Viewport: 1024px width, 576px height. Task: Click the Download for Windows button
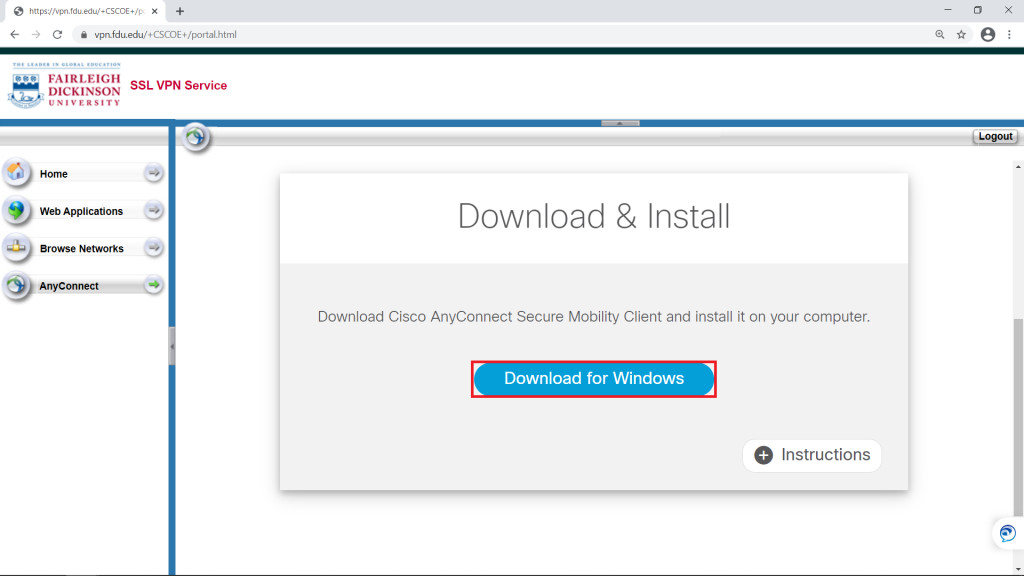[x=594, y=379]
